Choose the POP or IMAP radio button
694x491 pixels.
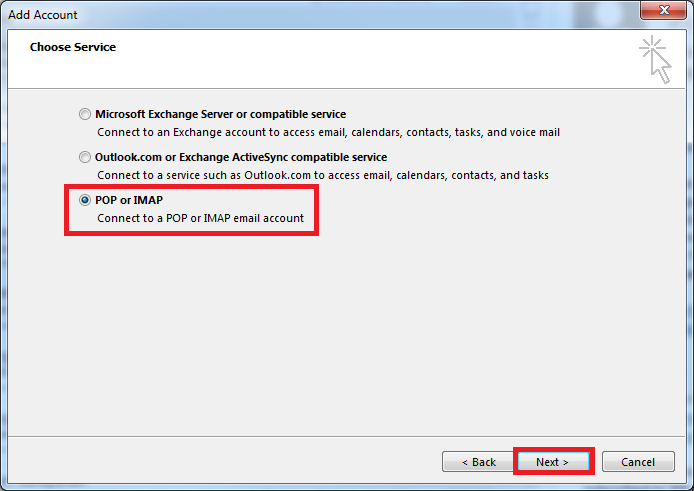(x=85, y=200)
